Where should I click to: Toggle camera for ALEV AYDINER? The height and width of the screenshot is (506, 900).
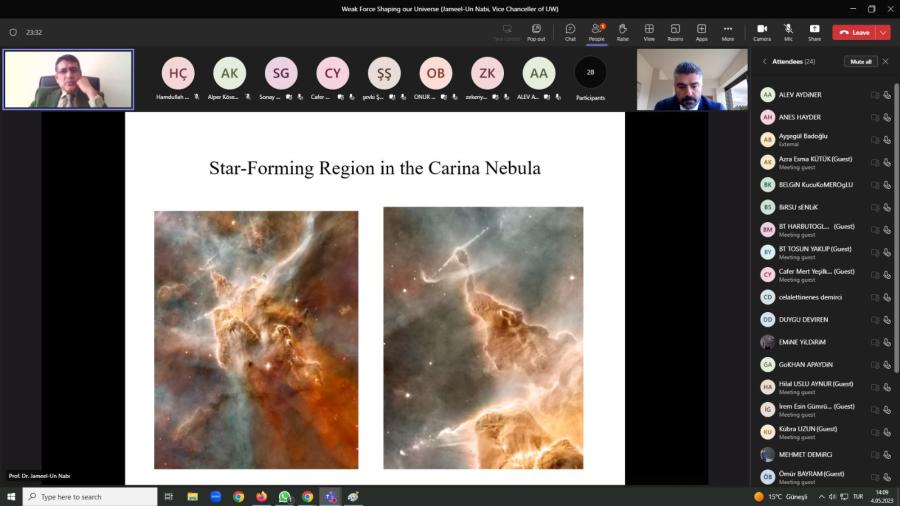(874, 95)
